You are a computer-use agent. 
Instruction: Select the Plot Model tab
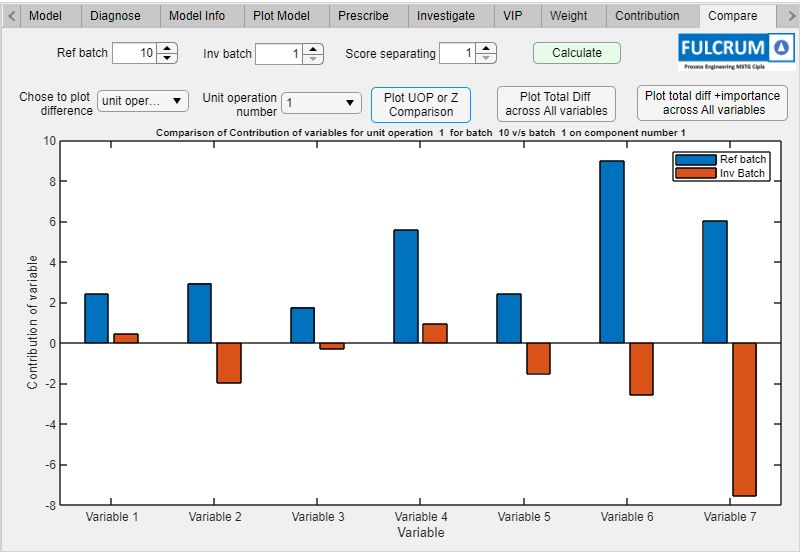point(281,16)
